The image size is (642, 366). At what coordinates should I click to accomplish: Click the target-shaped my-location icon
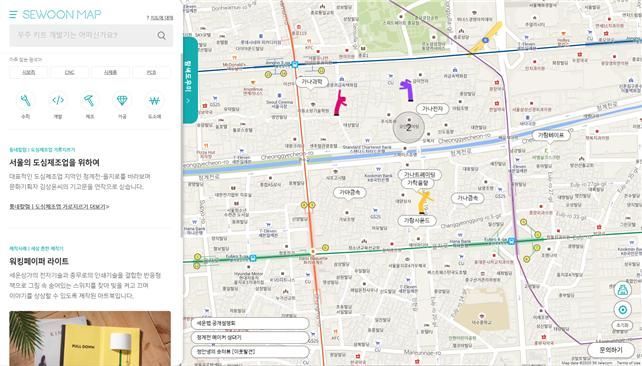[x=622, y=310]
